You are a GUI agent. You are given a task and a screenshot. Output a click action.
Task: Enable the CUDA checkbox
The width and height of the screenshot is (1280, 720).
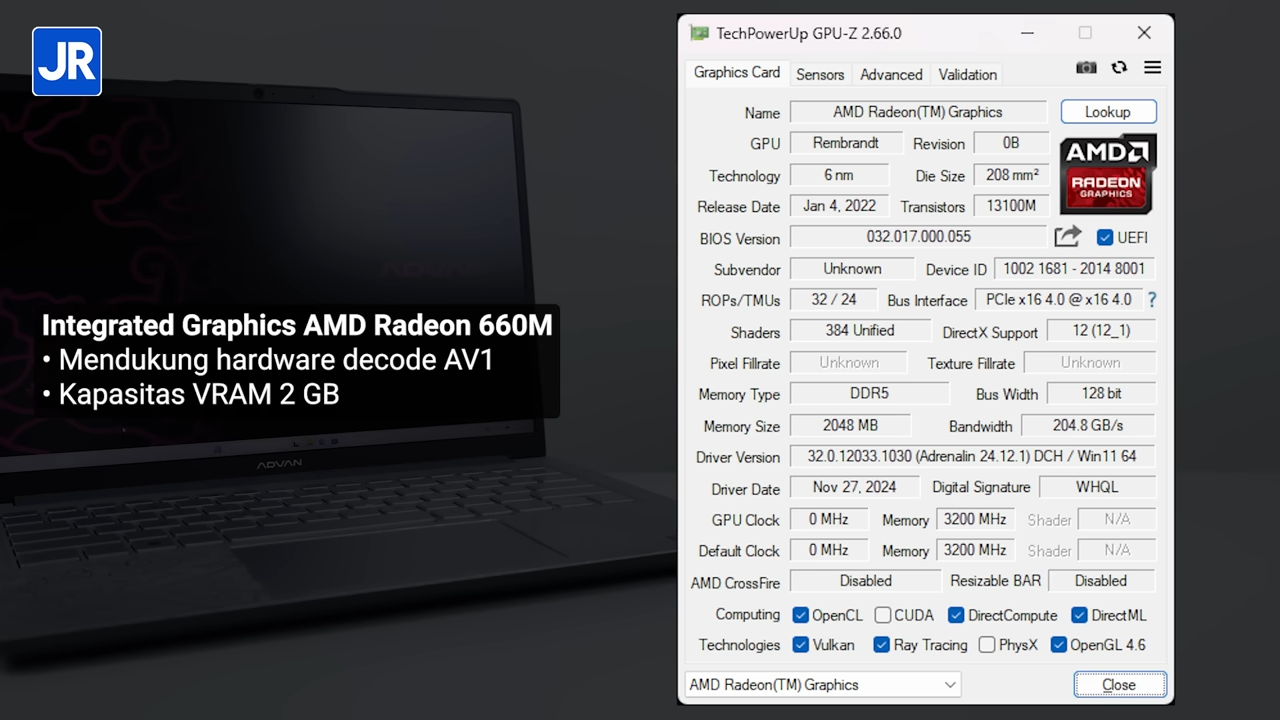(x=882, y=615)
